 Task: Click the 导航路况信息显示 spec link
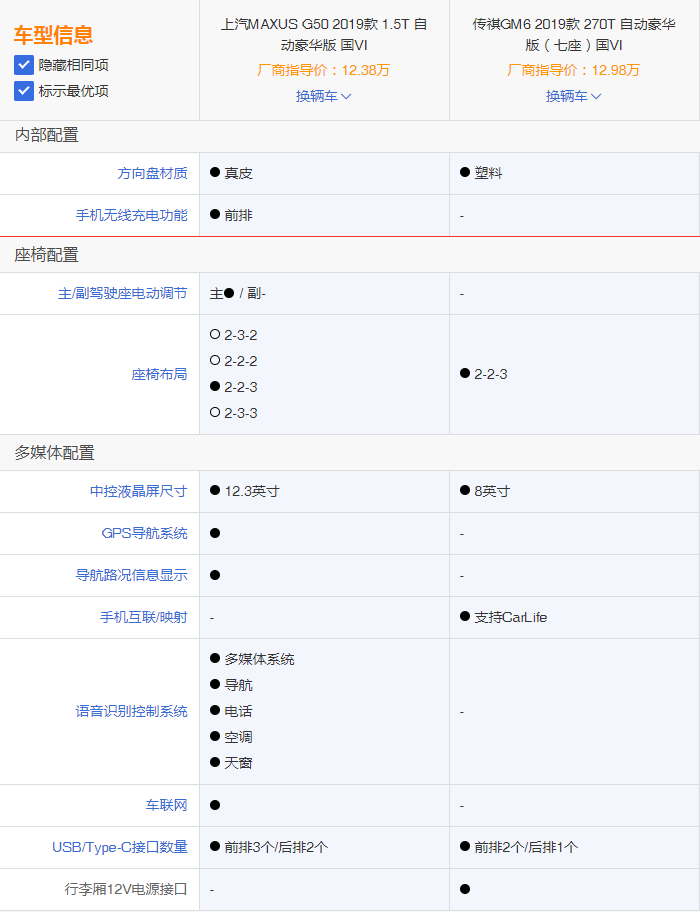coord(131,575)
